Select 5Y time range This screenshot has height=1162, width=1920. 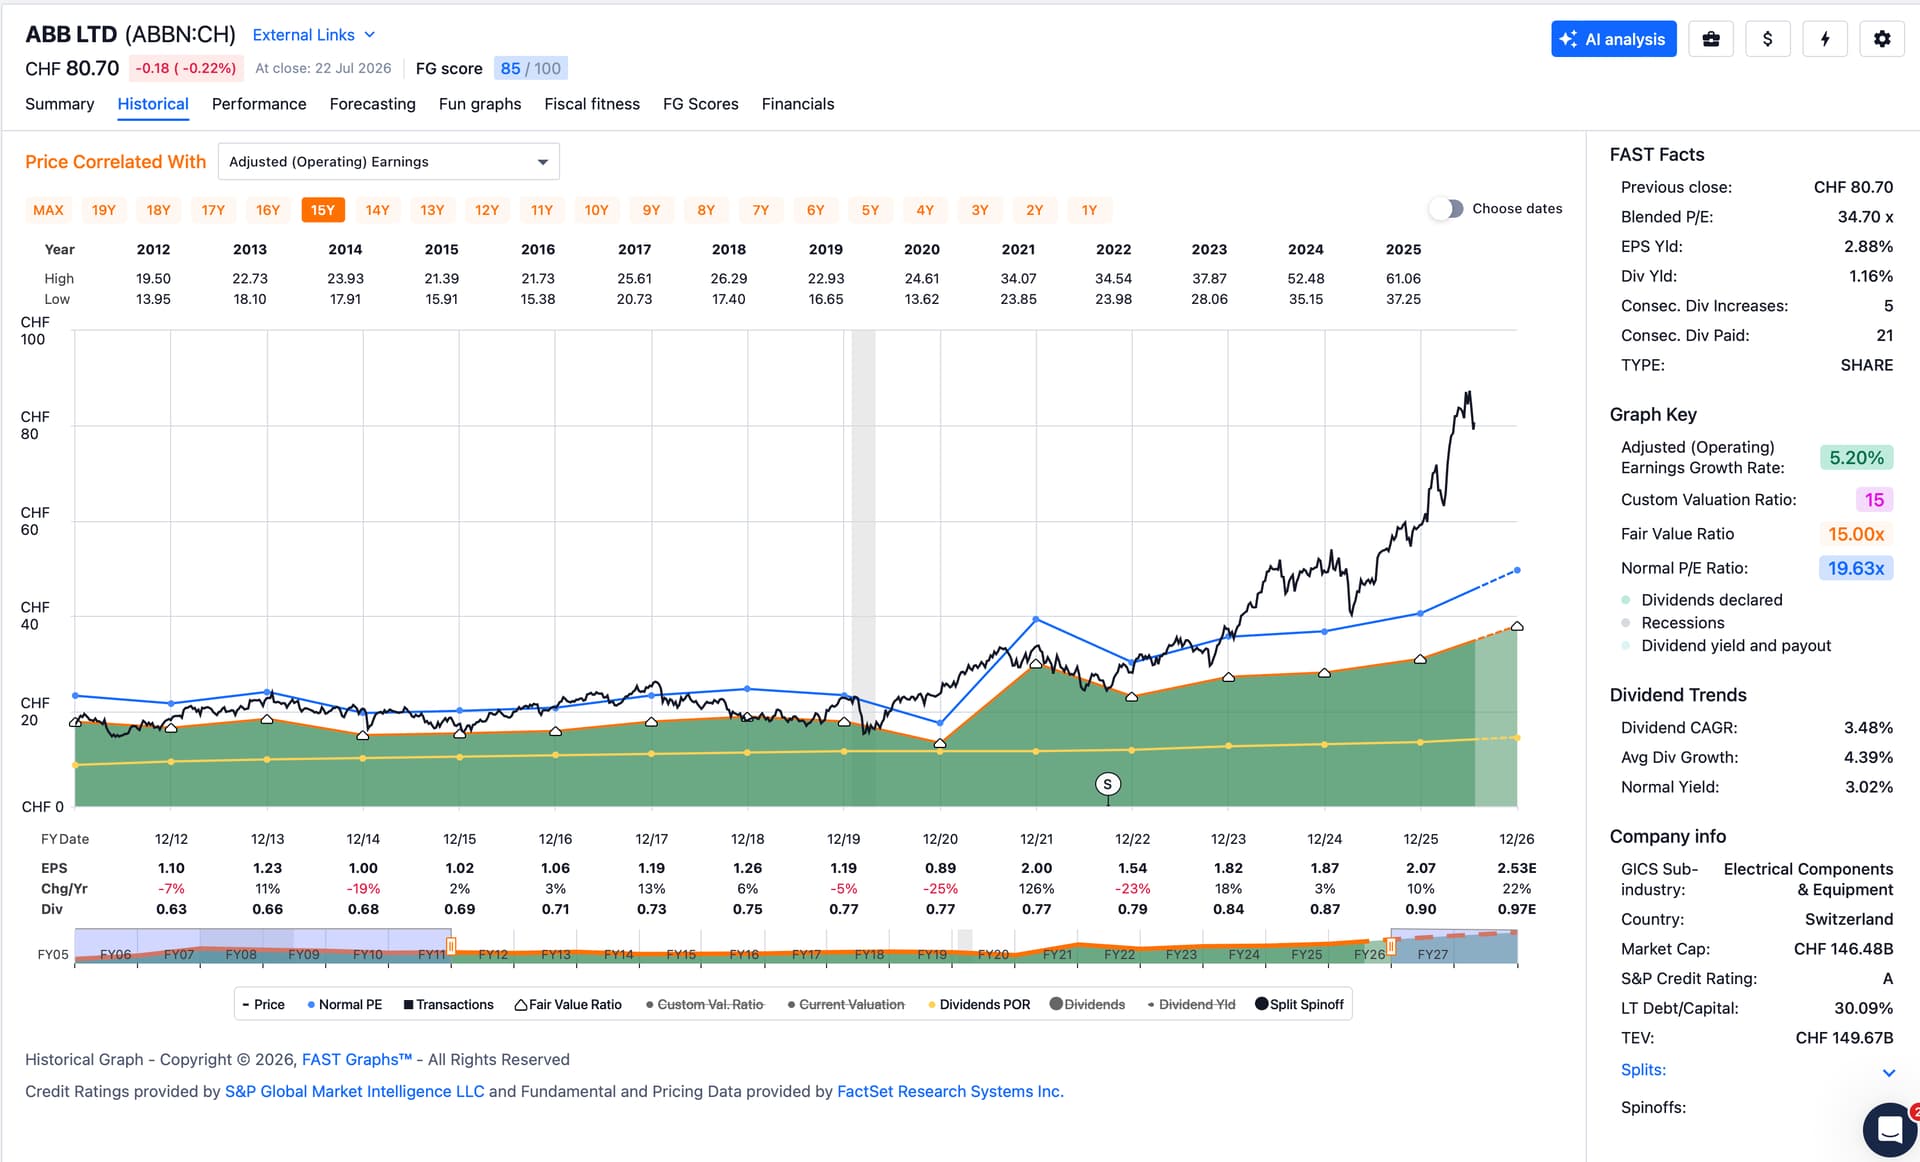[870, 210]
